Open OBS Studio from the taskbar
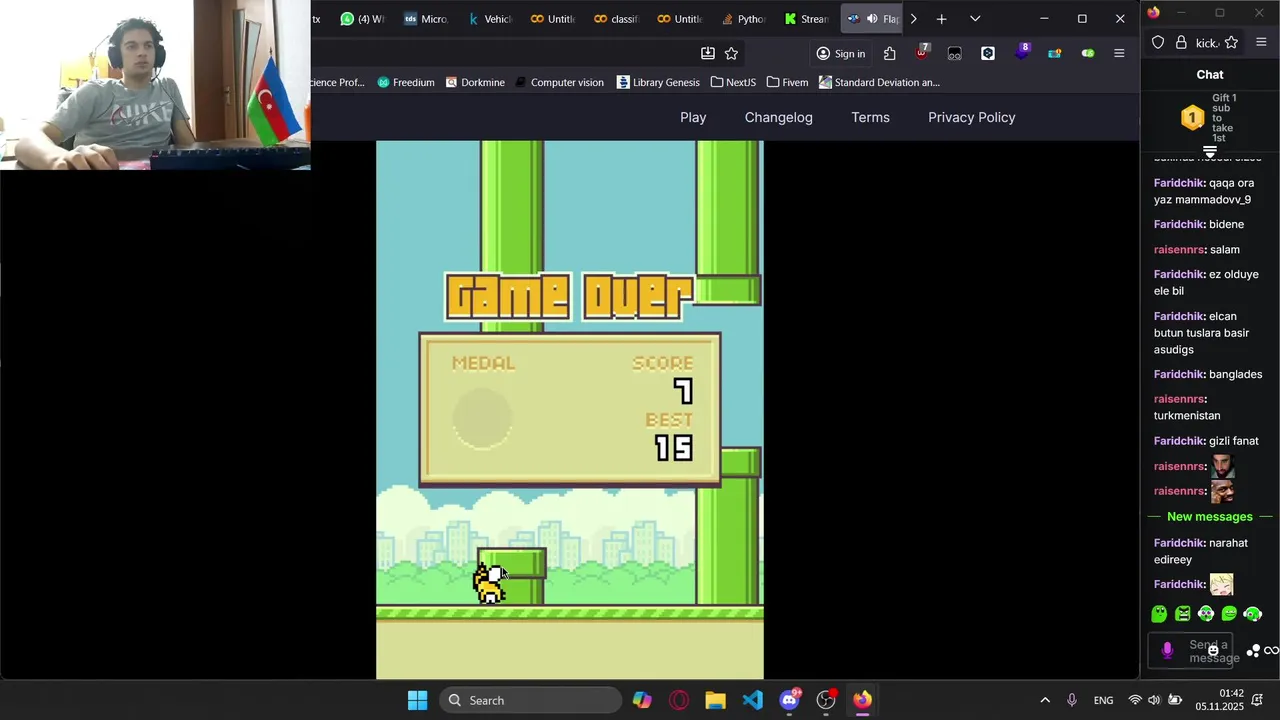Viewport: 1280px width, 720px height. pyautogui.click(x=826, y=700)
